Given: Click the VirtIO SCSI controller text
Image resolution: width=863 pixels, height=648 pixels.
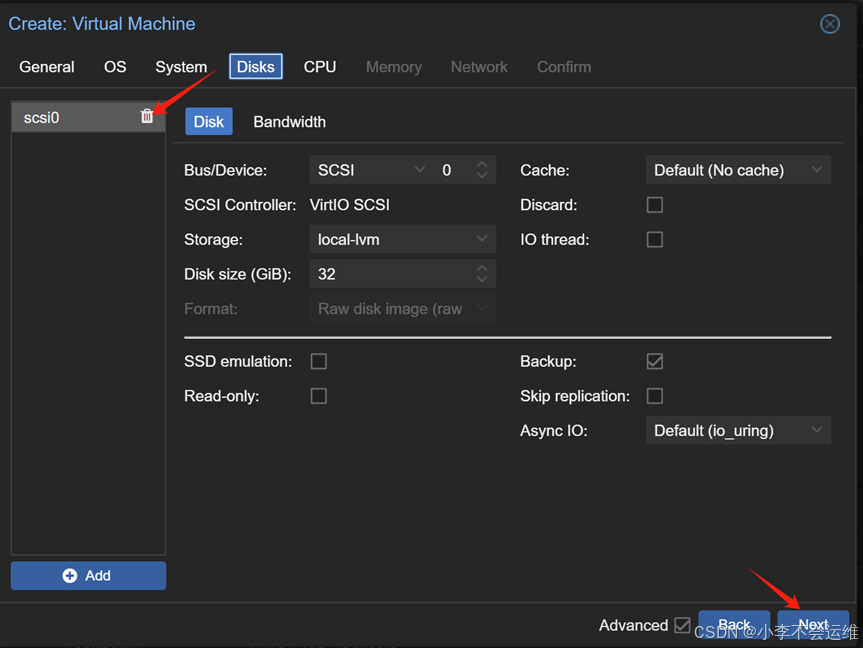Looking at the screenshot, I should (x=349, y=205).
